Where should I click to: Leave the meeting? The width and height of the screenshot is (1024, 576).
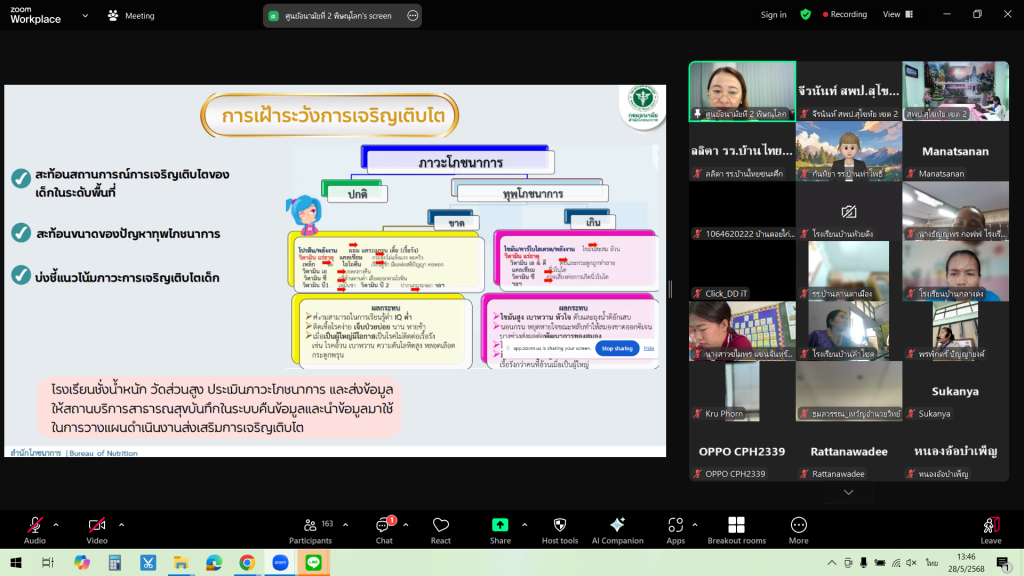991,530
